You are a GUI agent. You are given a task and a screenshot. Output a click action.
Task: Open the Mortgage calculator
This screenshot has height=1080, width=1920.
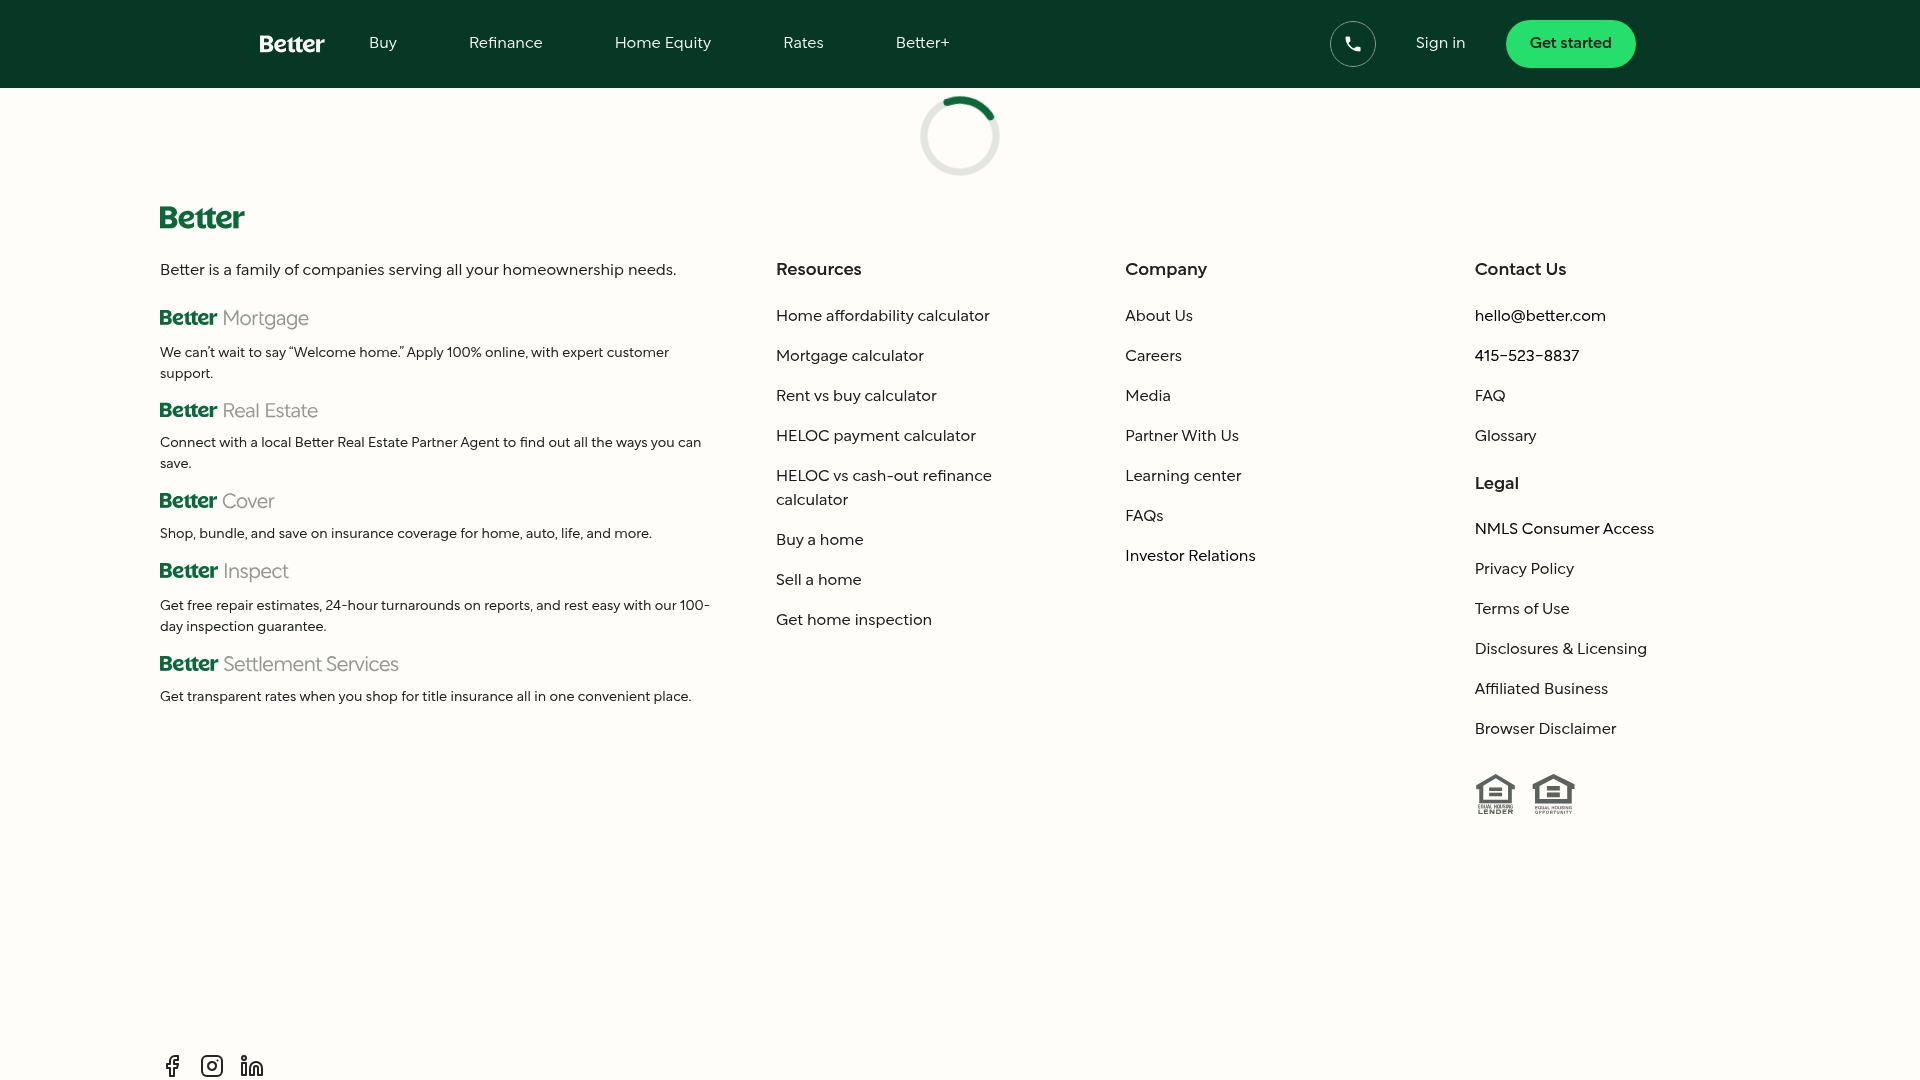[849, 356]
